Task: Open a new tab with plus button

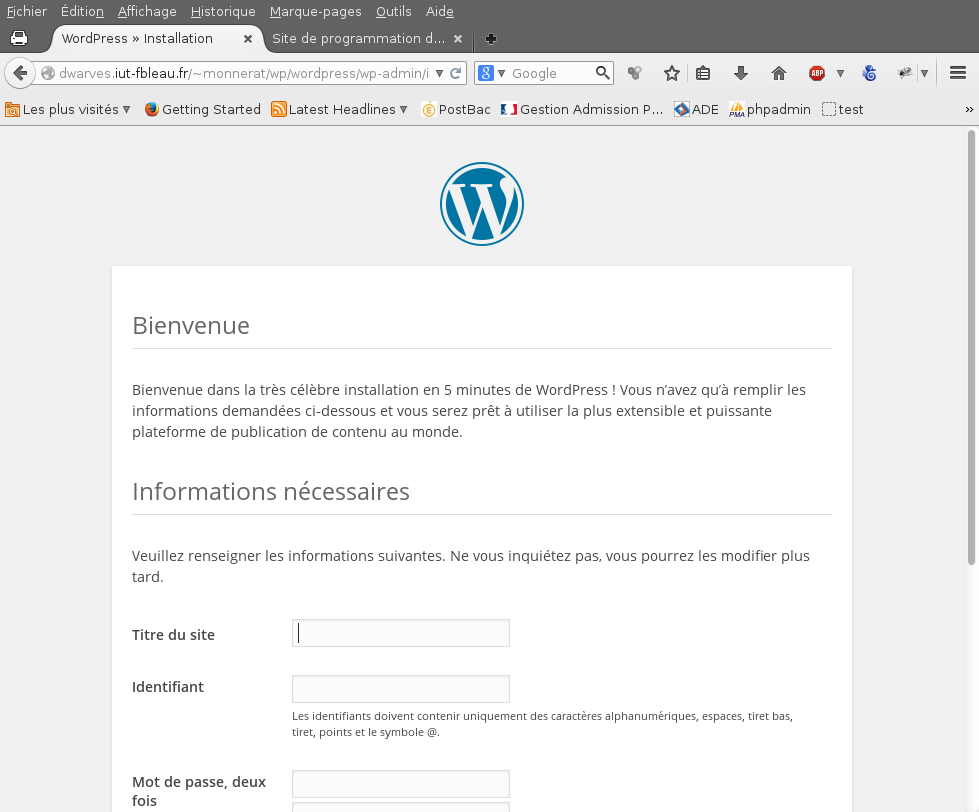Action: (x=491, y=39)
